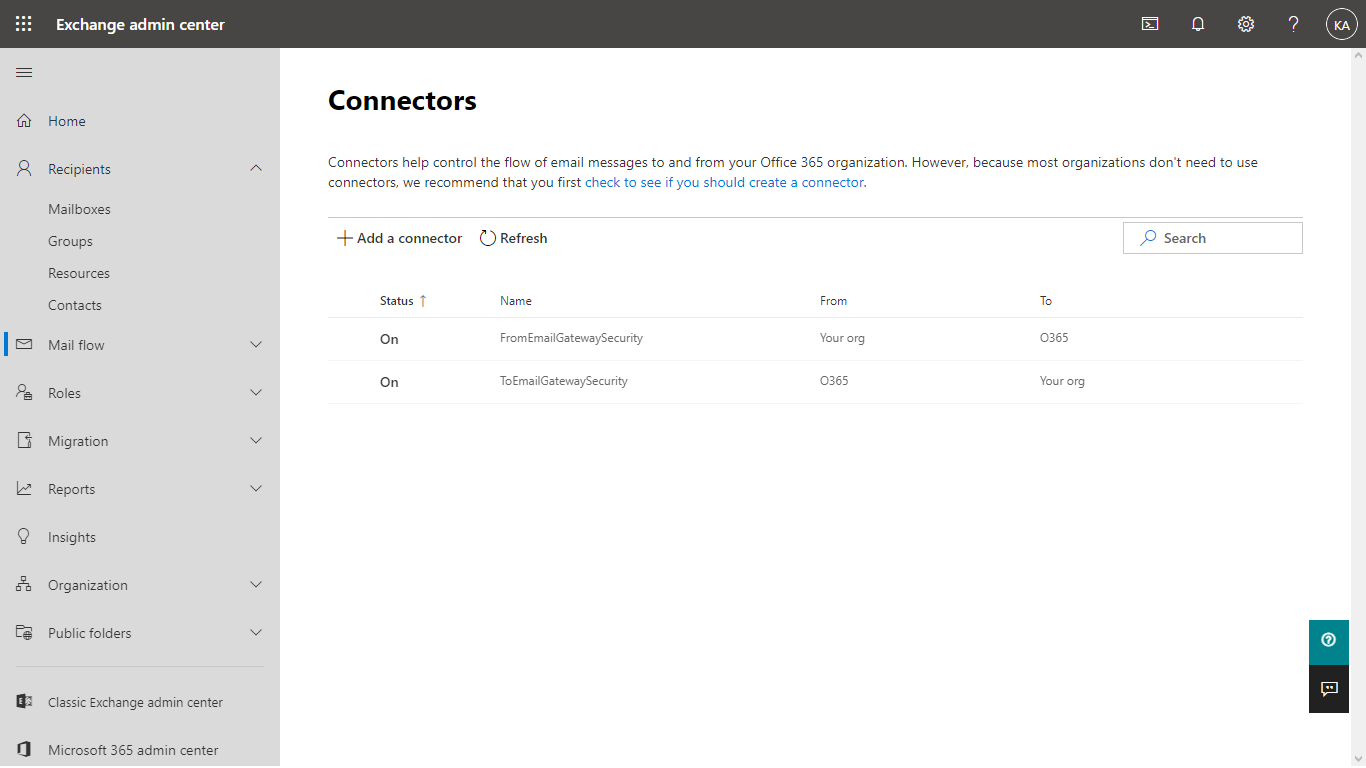Collapse navigation with hamburger icon
Screen dimensions: 1366x768
(24, 72)
